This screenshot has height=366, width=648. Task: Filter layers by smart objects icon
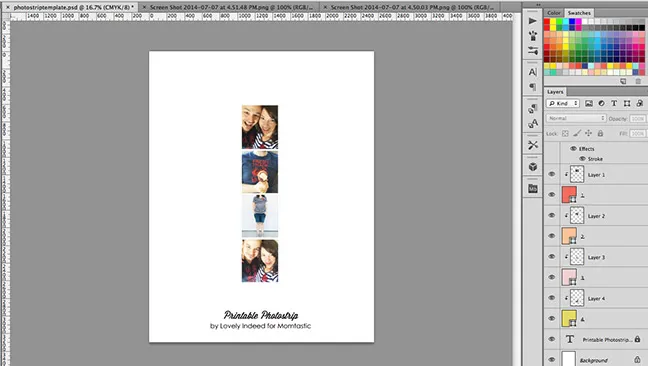(640, 103)
